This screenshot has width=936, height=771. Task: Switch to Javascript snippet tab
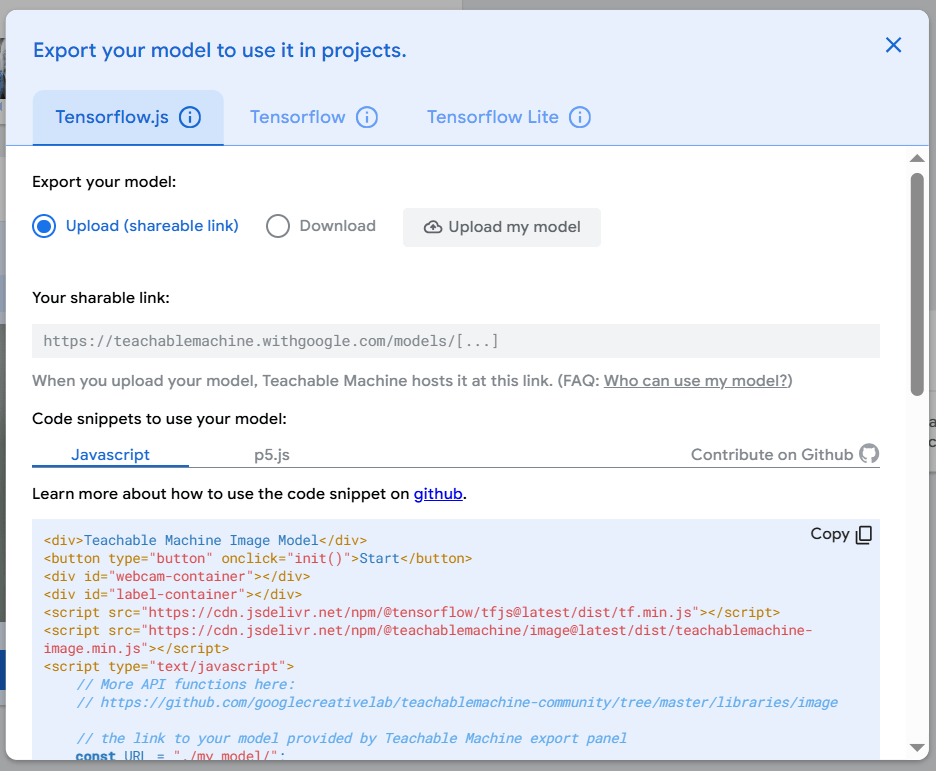coord(110,454)
